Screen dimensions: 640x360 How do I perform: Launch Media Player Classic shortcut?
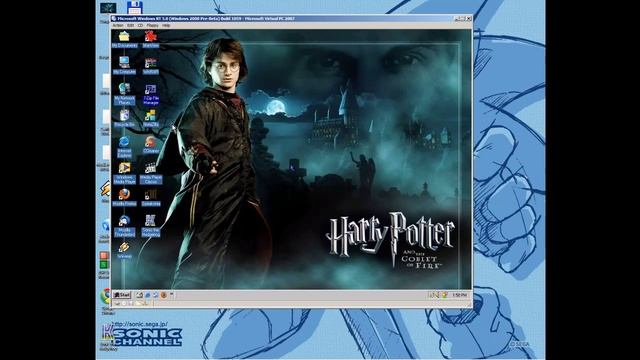[x=151, y=173]
